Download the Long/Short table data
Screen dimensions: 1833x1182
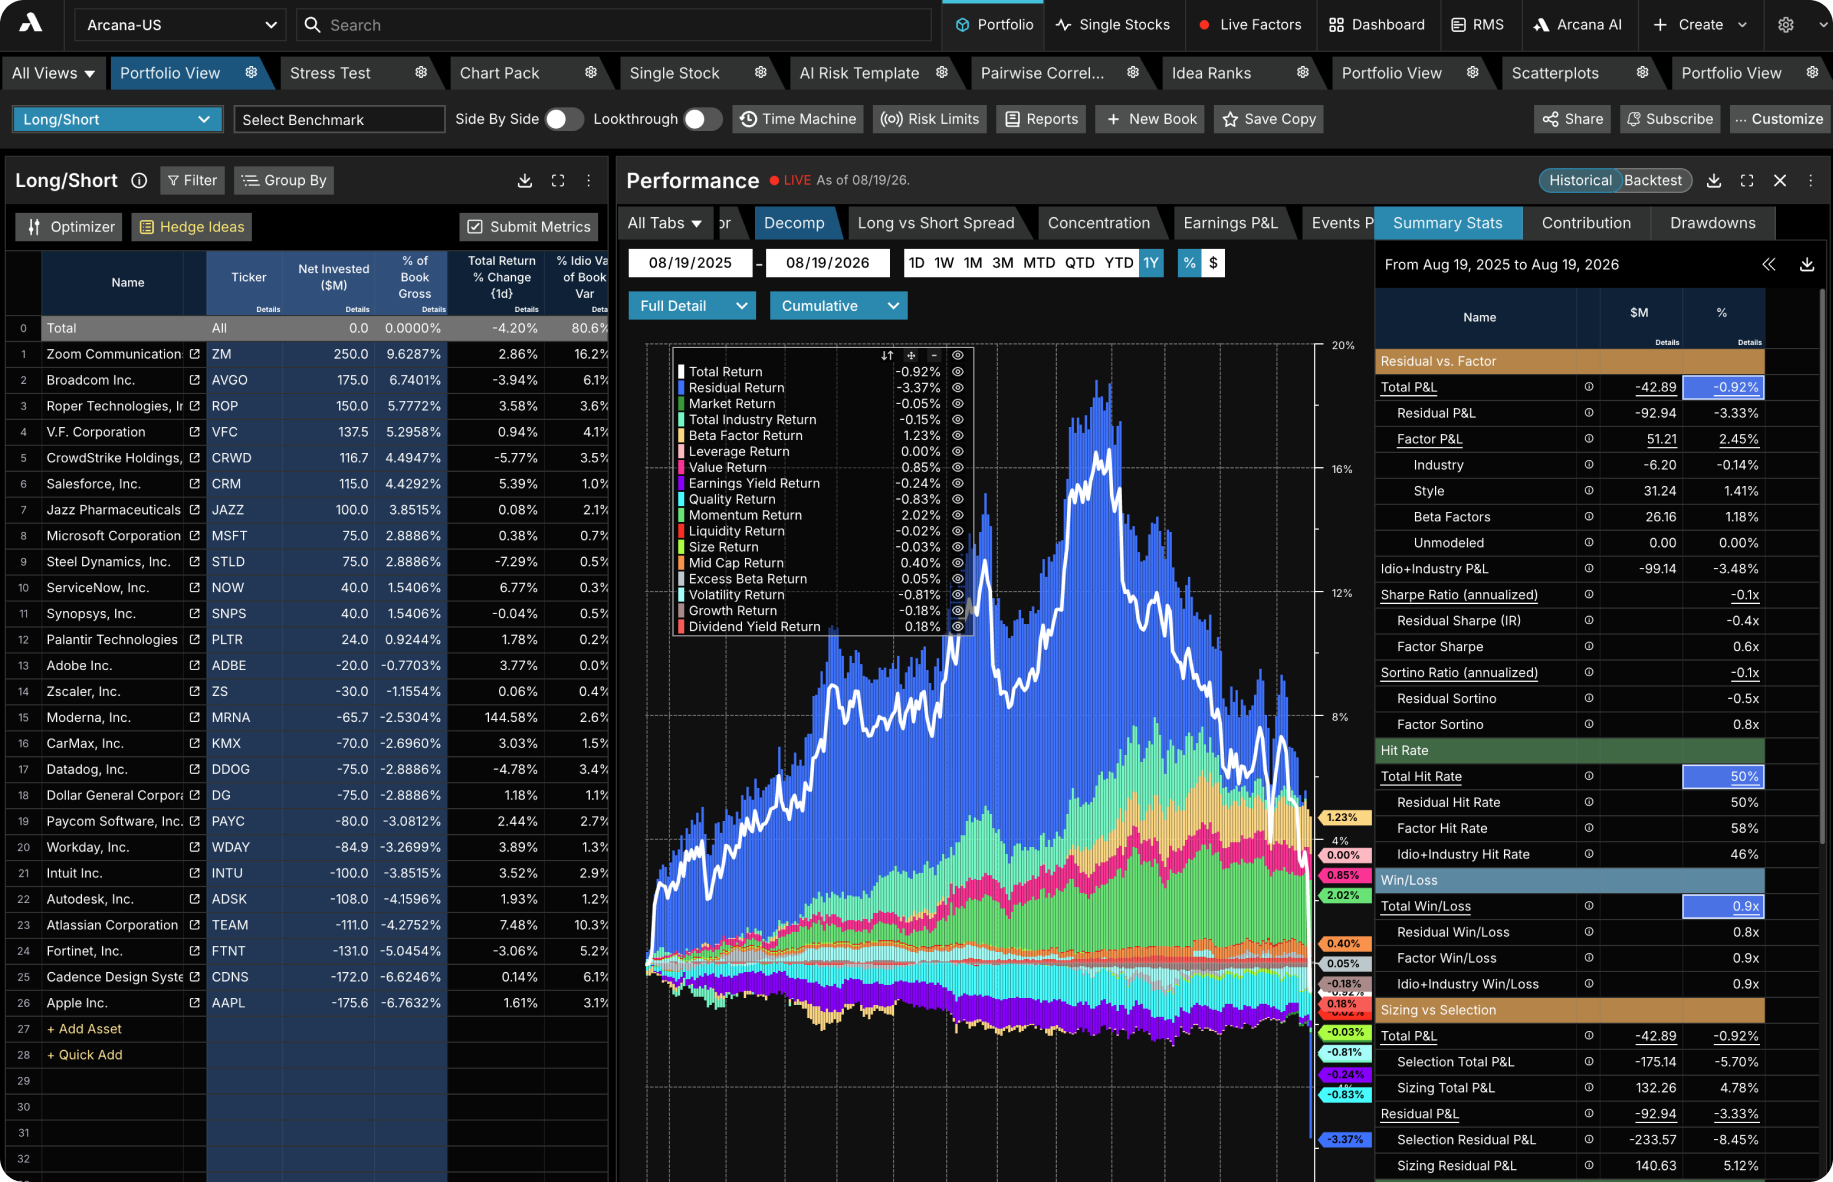[x=524, y=181]
